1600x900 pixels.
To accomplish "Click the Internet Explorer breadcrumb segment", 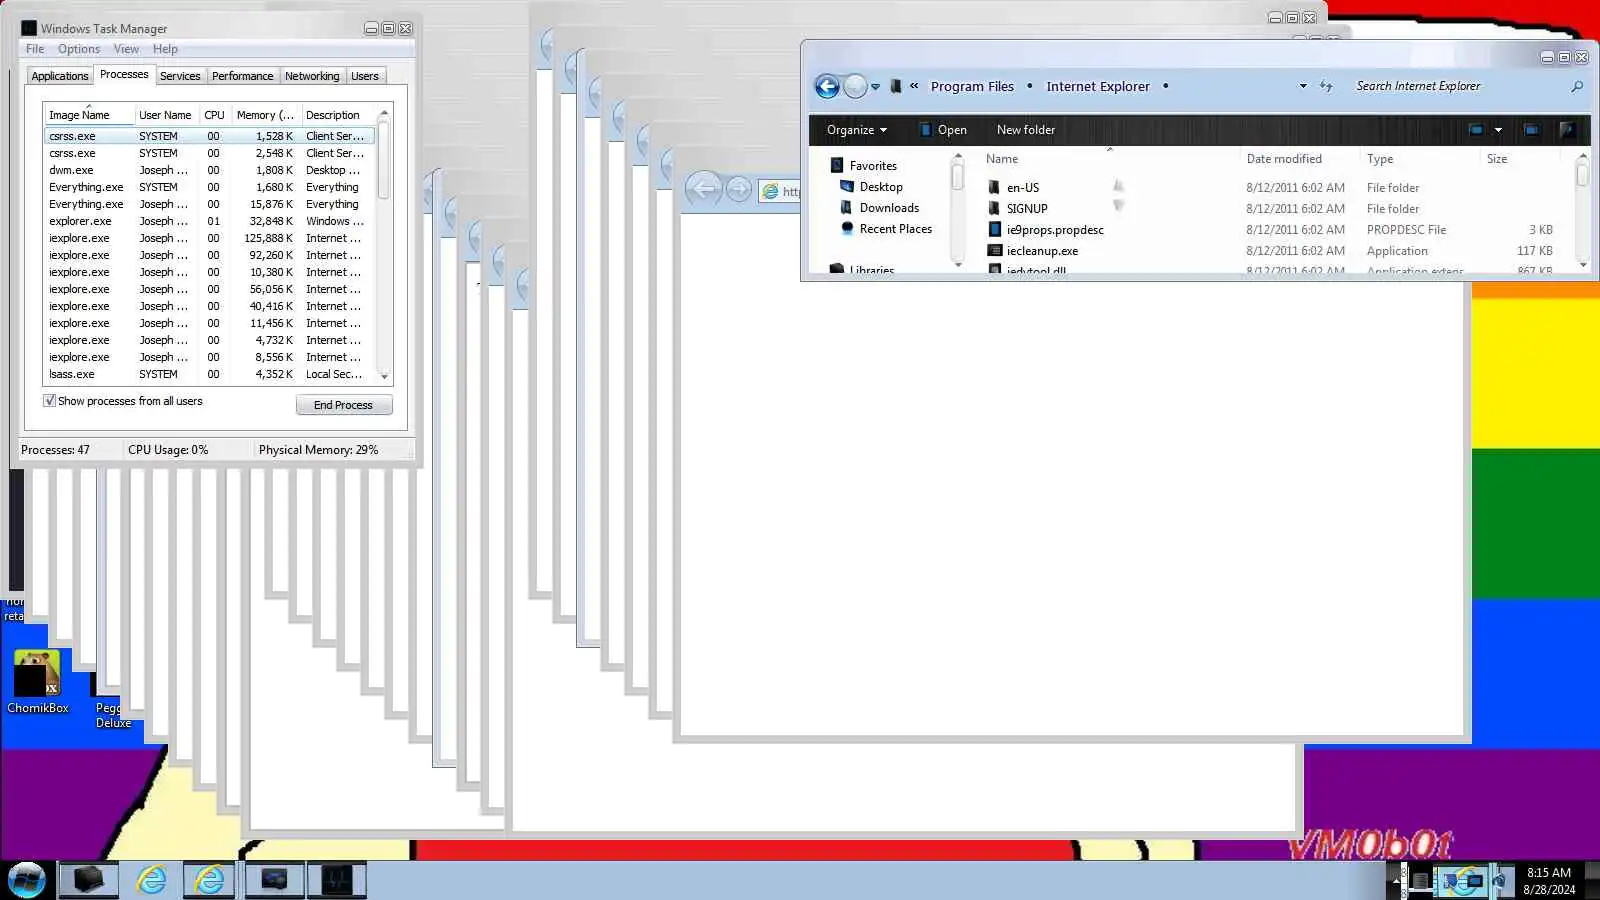I will [1098, 86].
